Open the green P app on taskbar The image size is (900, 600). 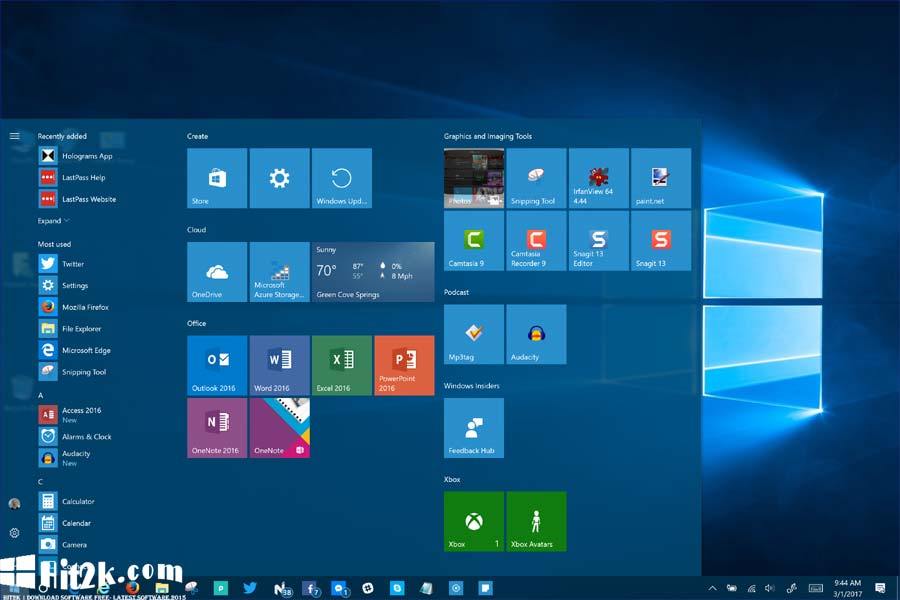coord(220,587)
